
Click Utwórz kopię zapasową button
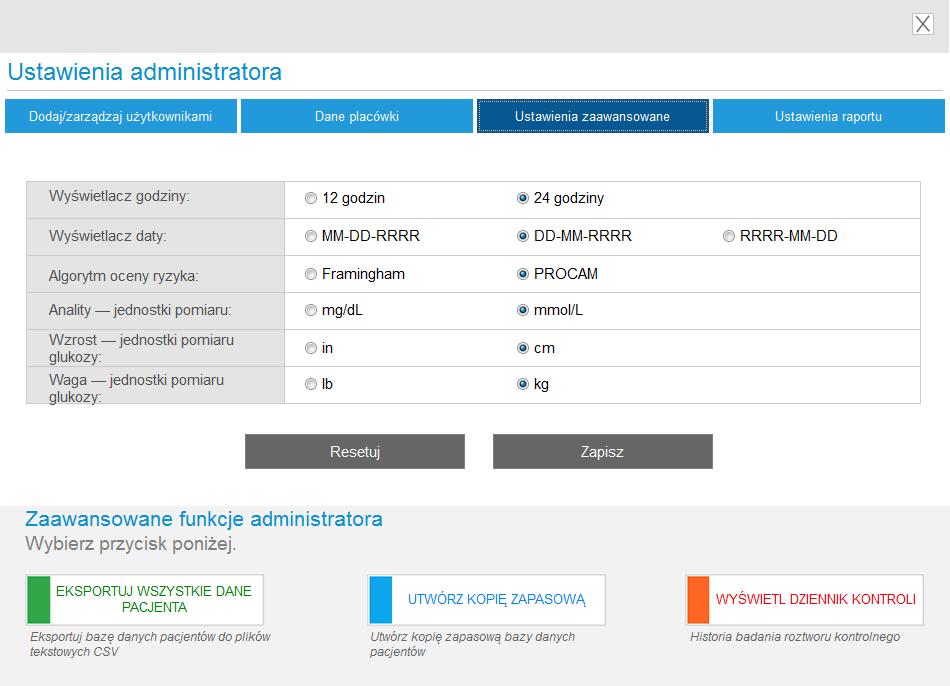point(486,599)
